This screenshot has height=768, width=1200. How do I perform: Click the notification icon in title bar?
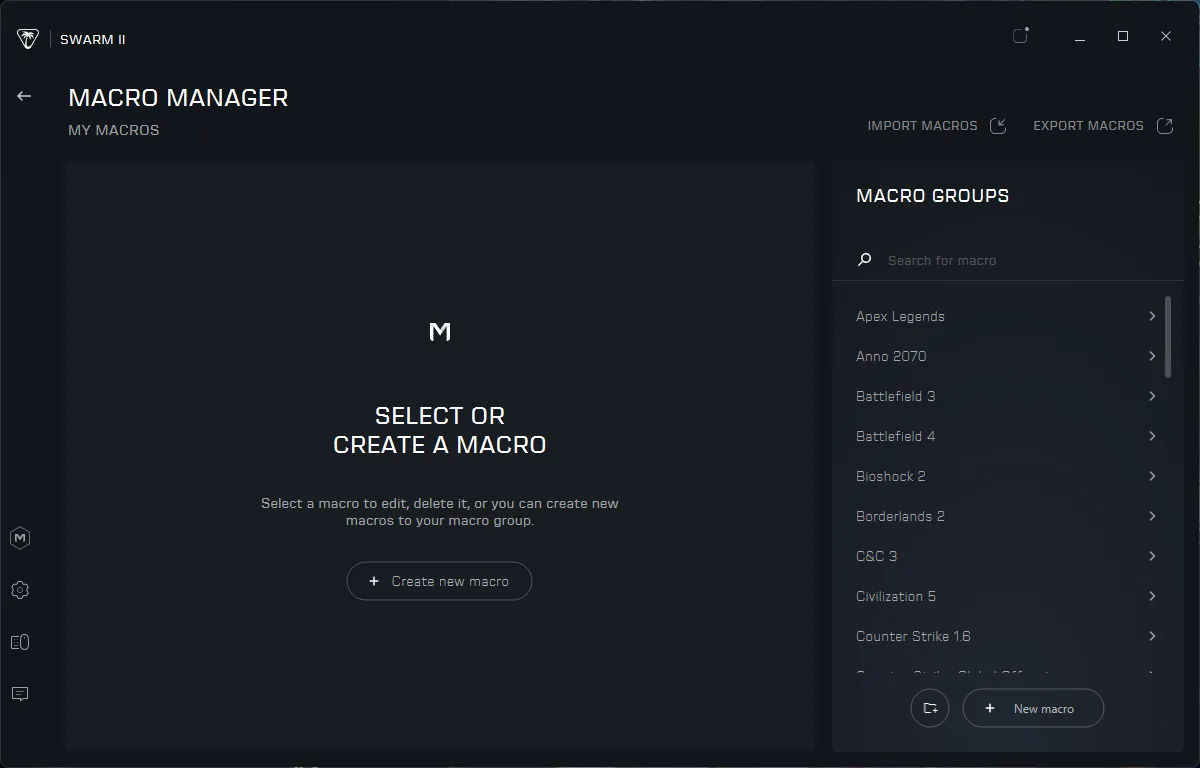[1020, 36]
